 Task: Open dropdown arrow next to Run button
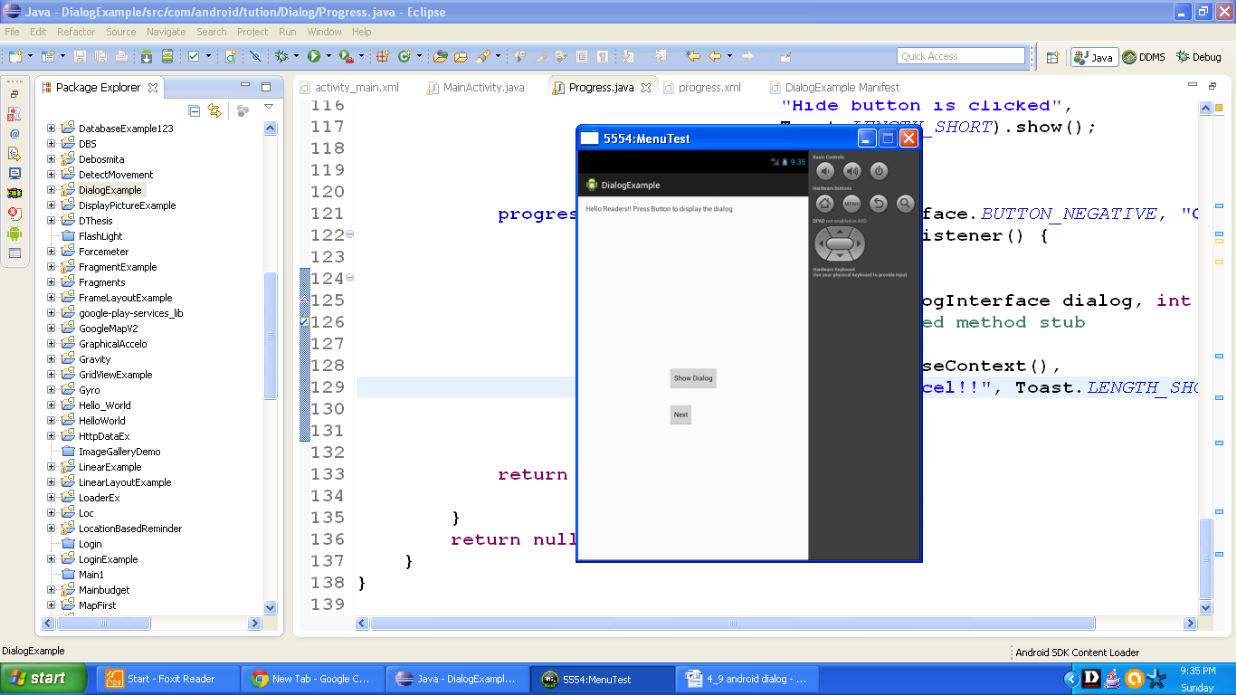pos(327,57)
